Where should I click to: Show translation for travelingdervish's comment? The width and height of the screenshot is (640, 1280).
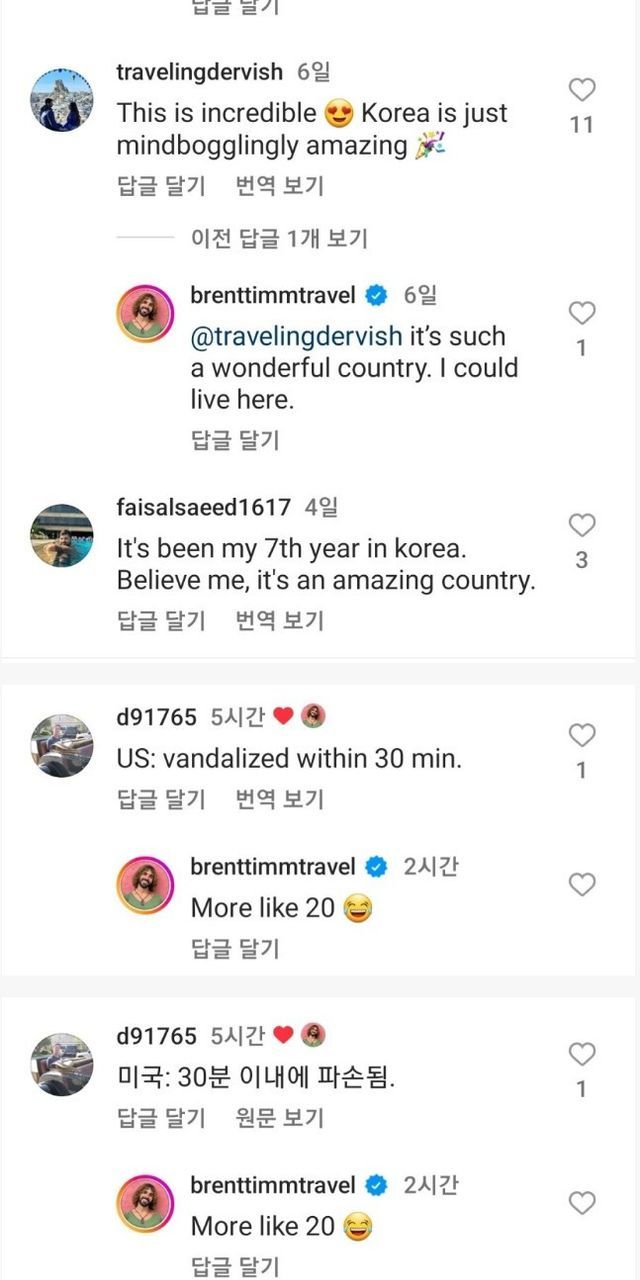coord(279,186)
